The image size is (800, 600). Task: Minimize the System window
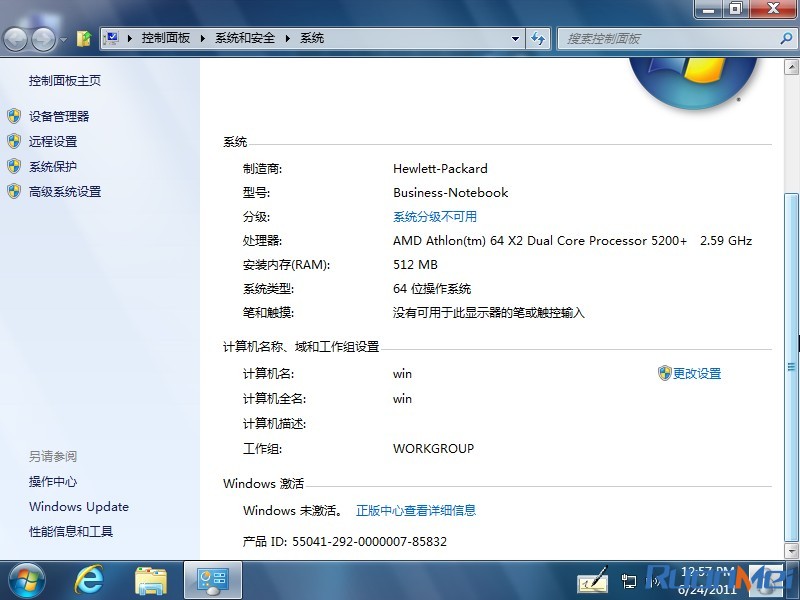708,8
